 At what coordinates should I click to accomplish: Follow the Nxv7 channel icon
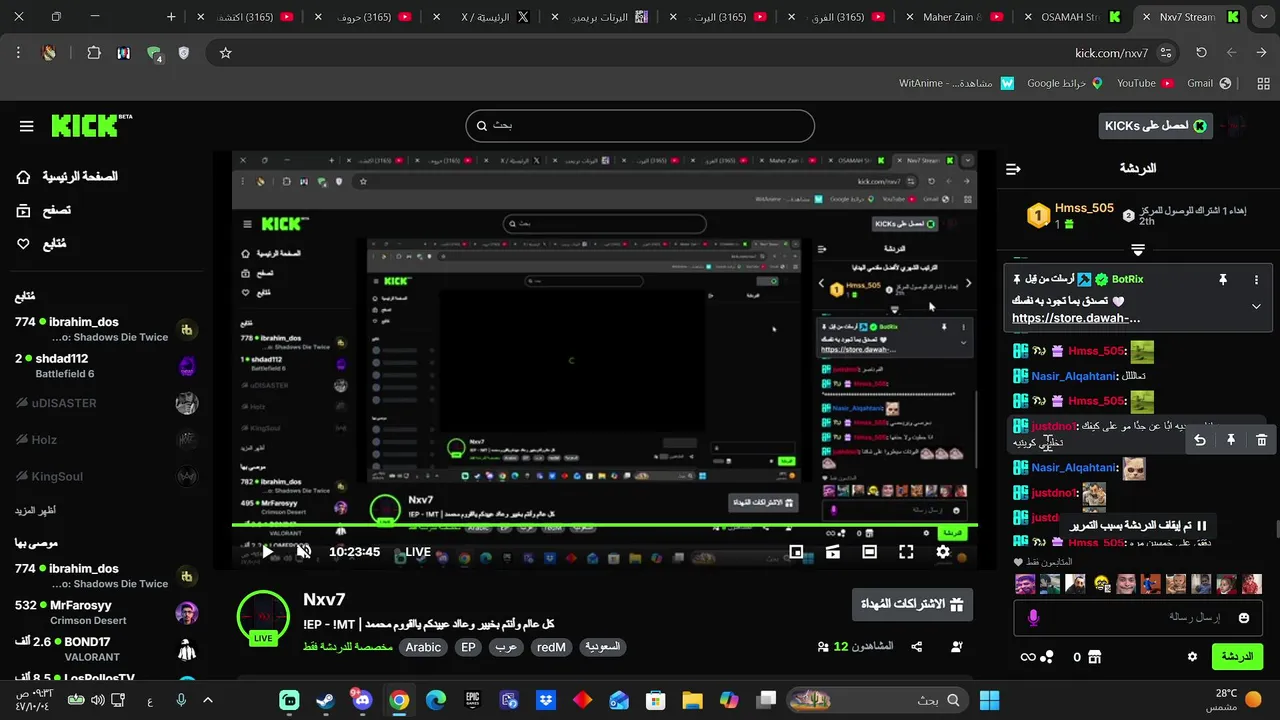point(956,647)
